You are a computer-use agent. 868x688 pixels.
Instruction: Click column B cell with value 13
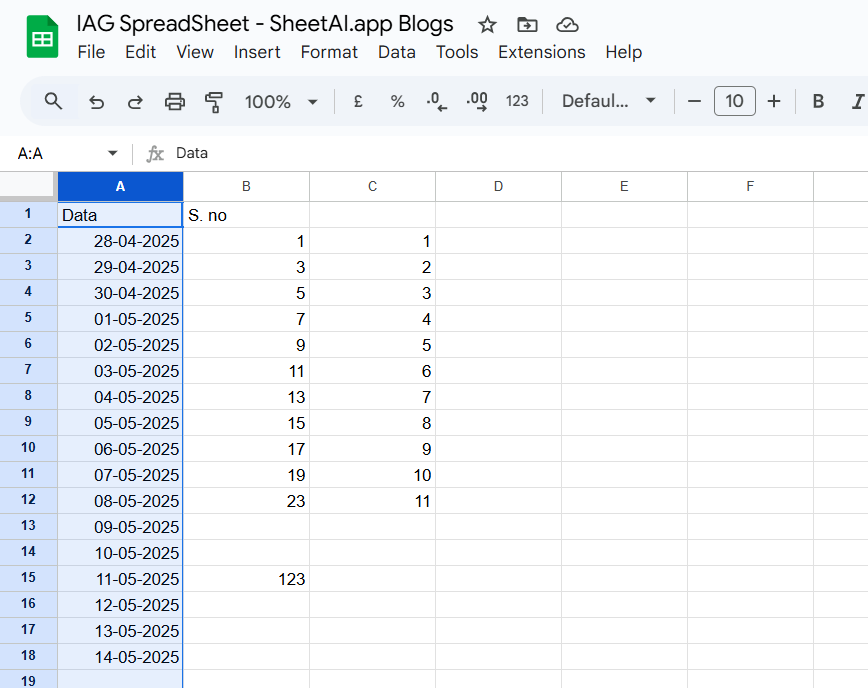coord(246,397)
